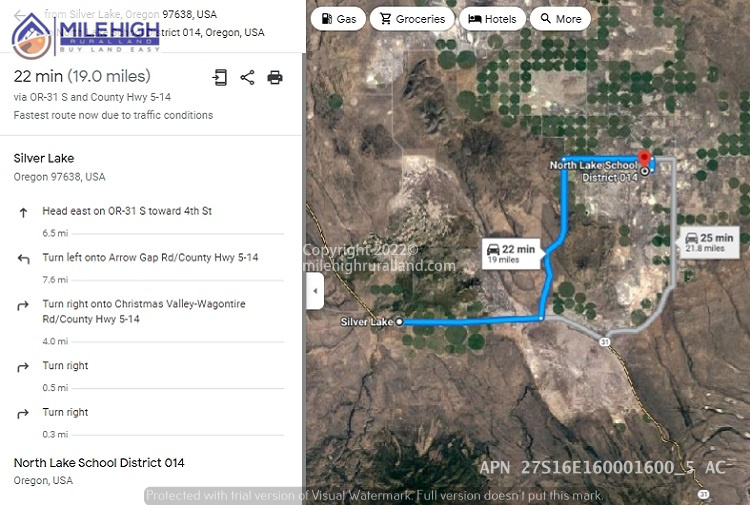750x505 pixels.
Task: Click the North Lake School District 014 destination
Action: click(99, 463)
